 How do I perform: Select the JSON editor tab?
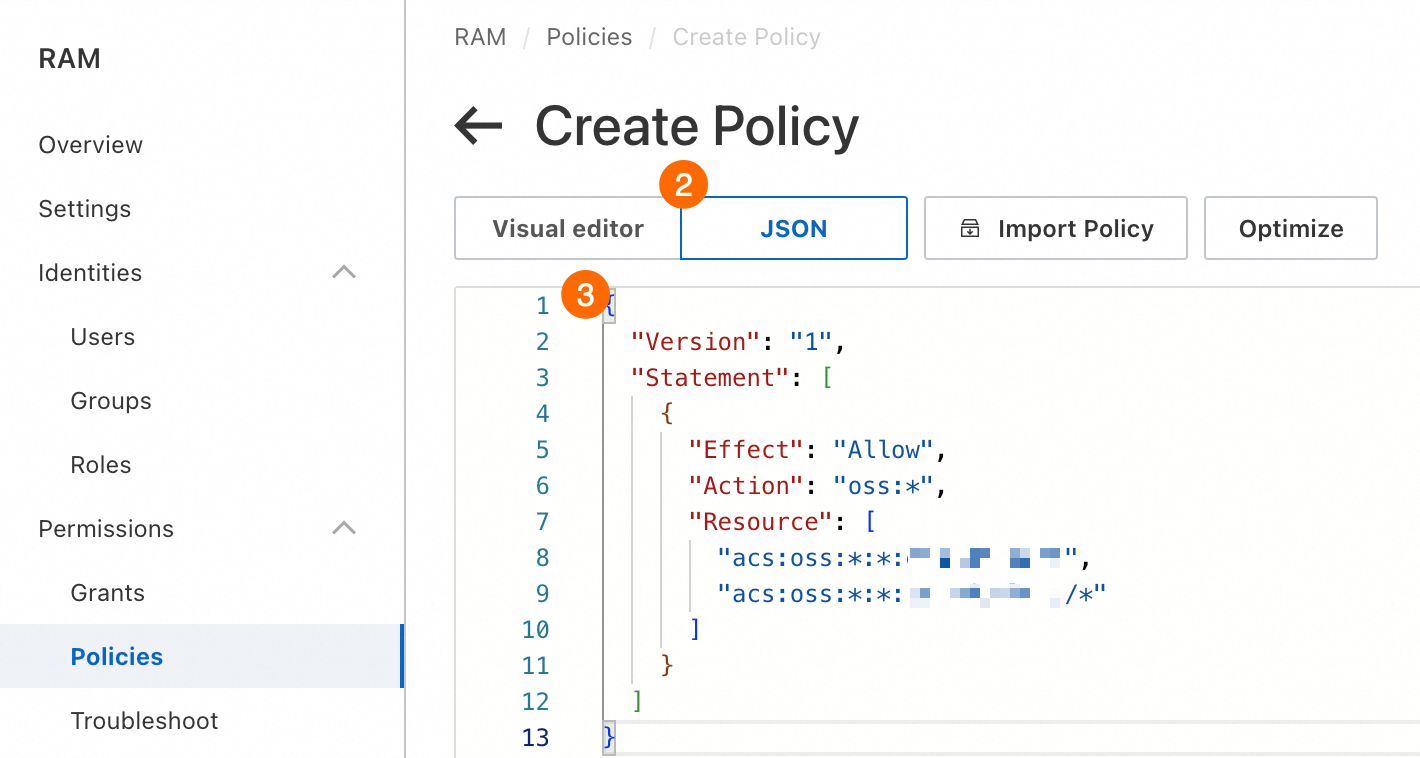tap(793, 229)
